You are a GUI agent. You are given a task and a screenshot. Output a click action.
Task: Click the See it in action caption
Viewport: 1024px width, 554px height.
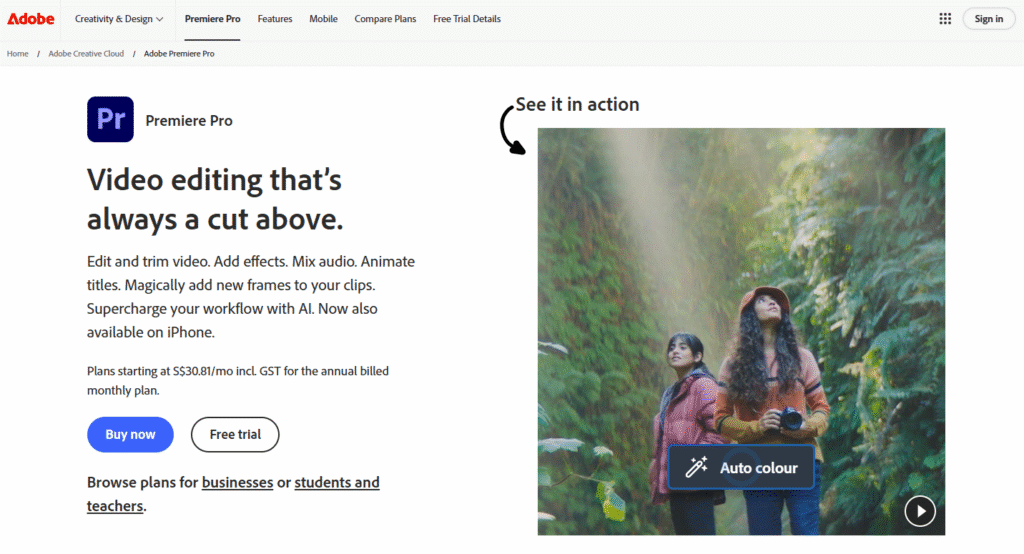(x=577, y=105)
